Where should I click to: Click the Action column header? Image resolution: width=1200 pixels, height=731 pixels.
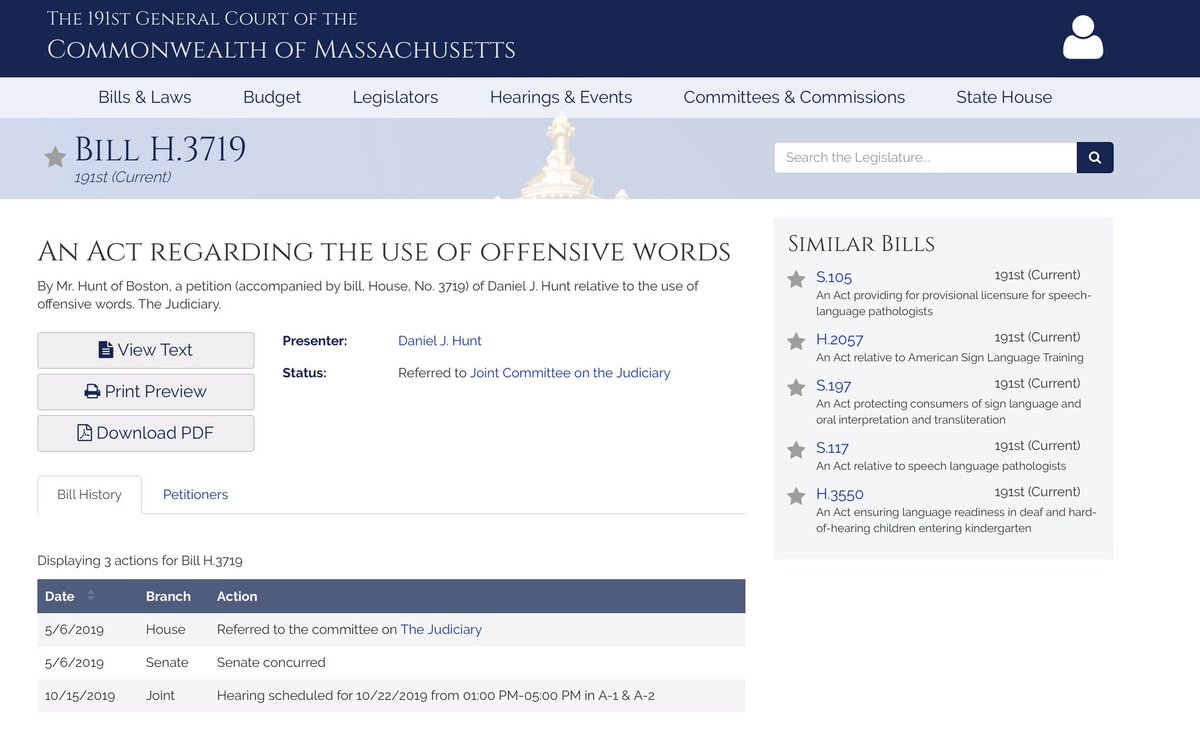(237, 596)
